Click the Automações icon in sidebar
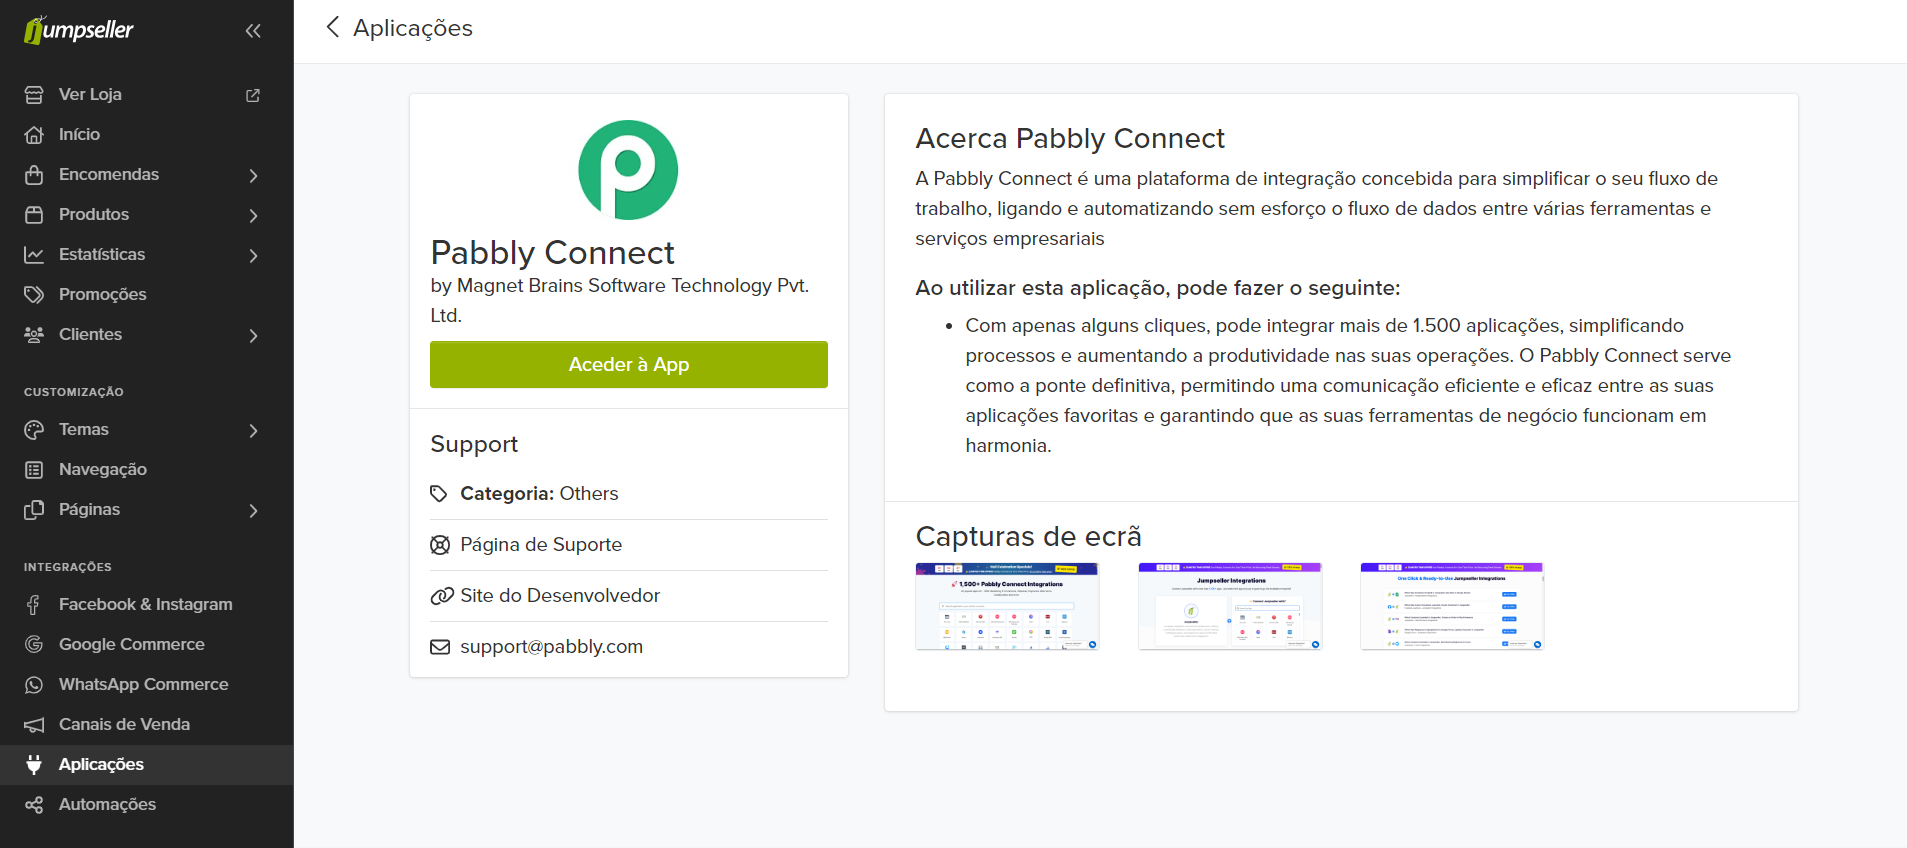The image size is (1907, 848). pyautogui.click(x=34, y=805)
